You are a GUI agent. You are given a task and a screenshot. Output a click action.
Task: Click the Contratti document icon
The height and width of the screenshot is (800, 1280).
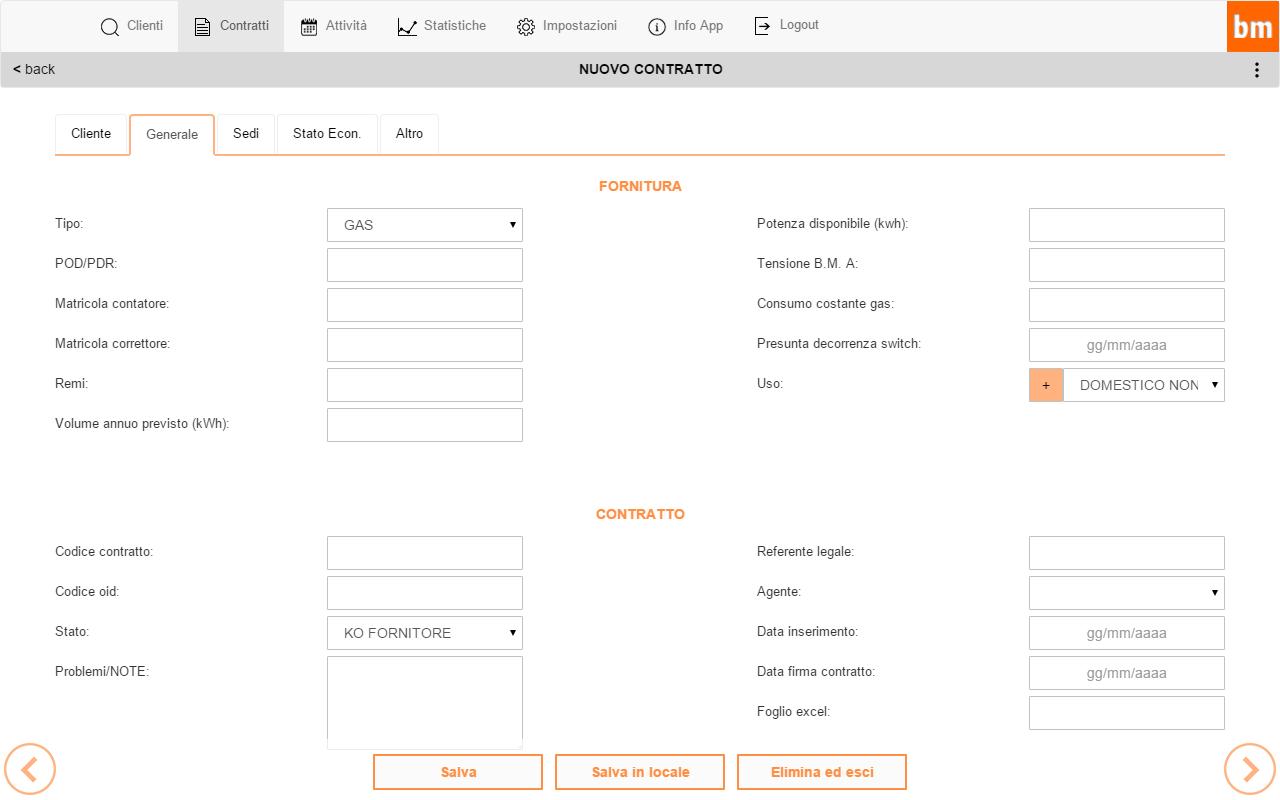203,27
